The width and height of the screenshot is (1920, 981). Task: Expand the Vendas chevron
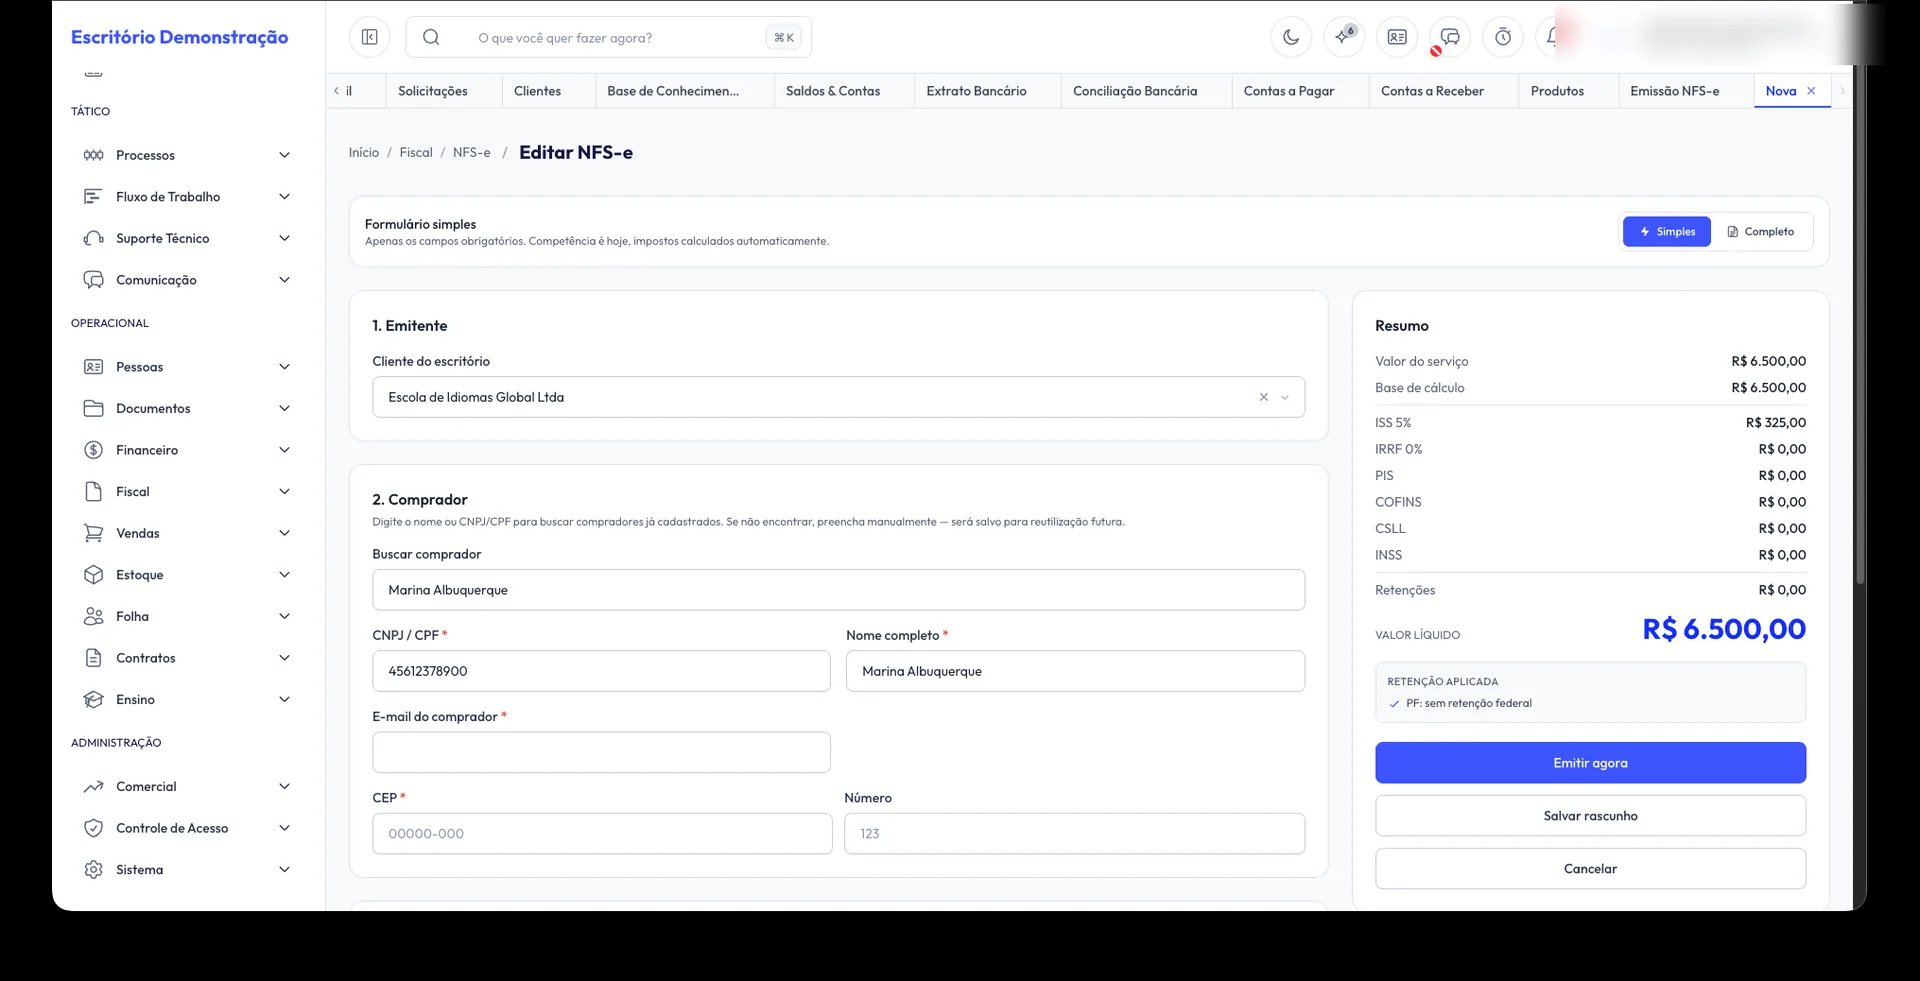pos(284,533)
